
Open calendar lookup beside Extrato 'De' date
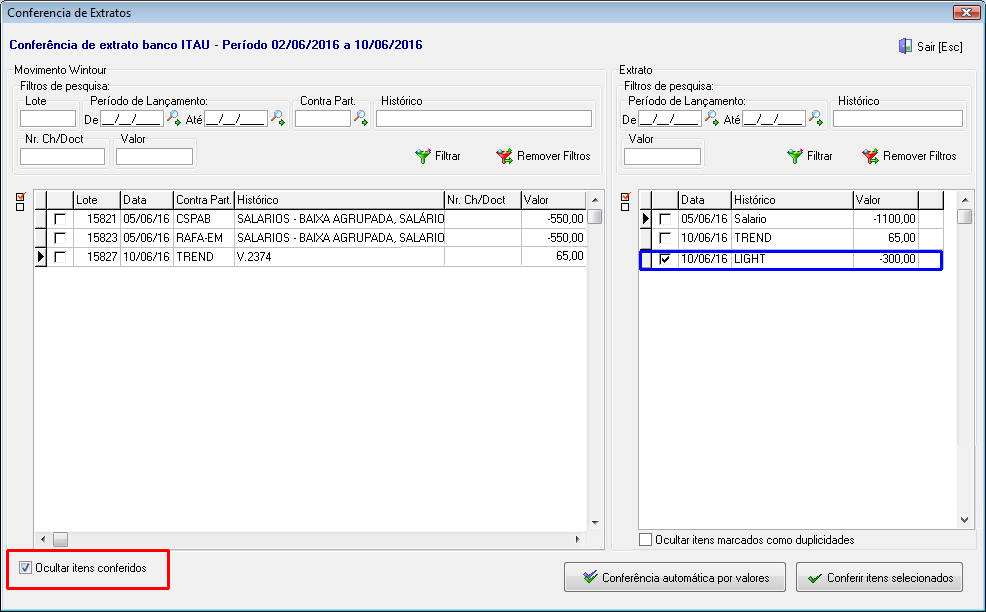point(712,118)
